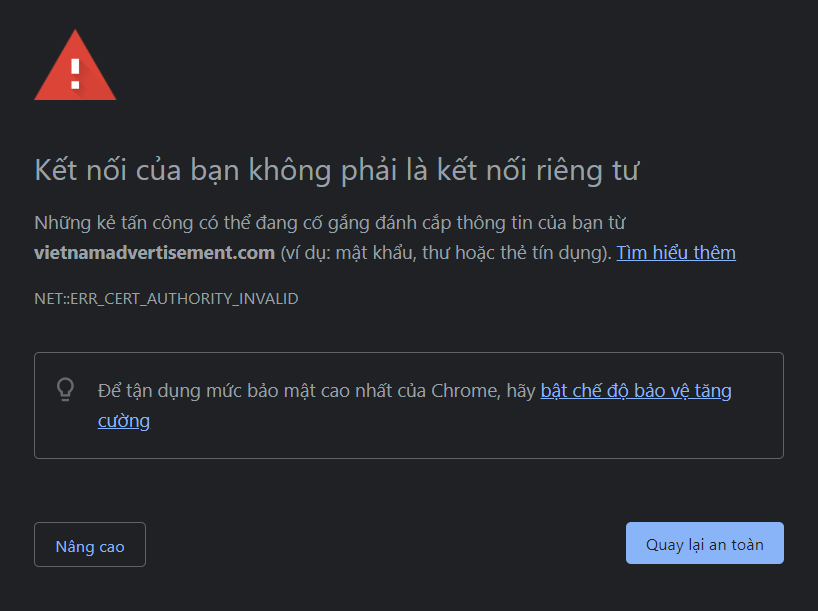The width and height of the screenshot is (818, 611).
Task: Click the word "cường" on the link's second line
Action: [124, 421]
